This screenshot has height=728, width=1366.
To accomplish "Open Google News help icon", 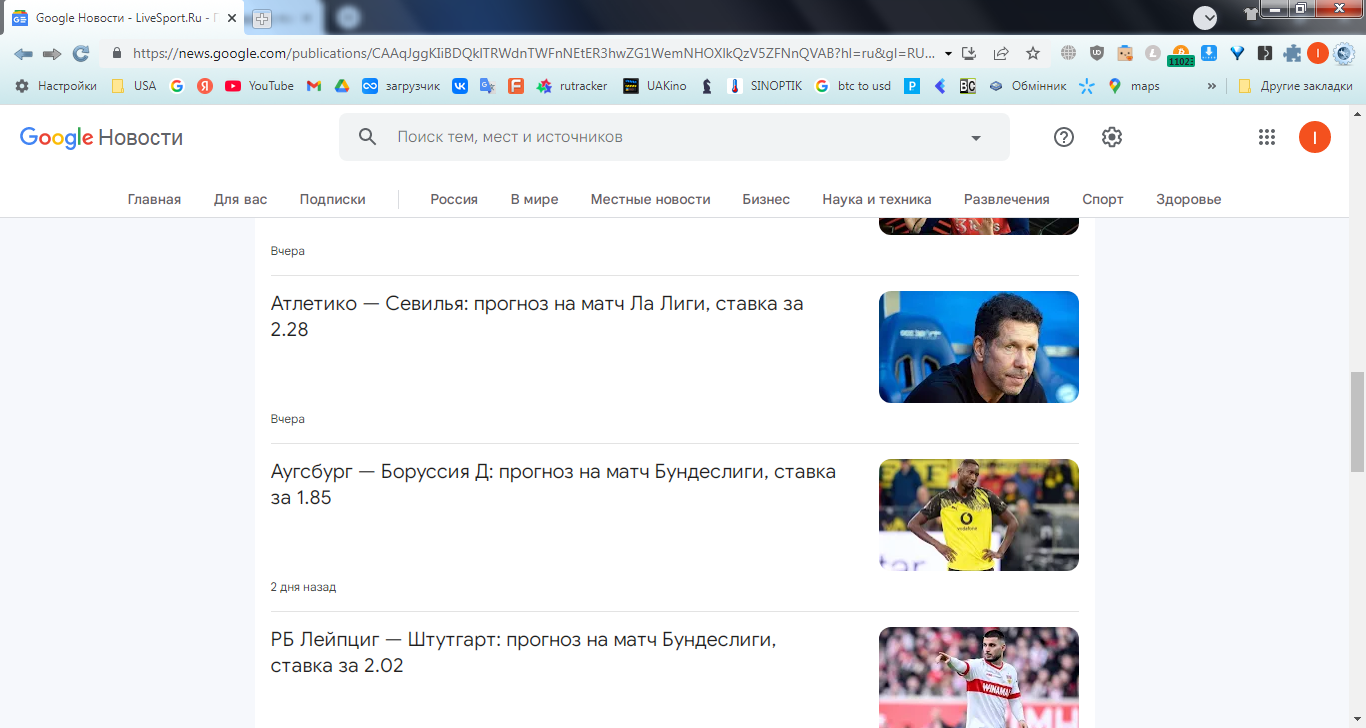I will click(x=1064, y=137).
